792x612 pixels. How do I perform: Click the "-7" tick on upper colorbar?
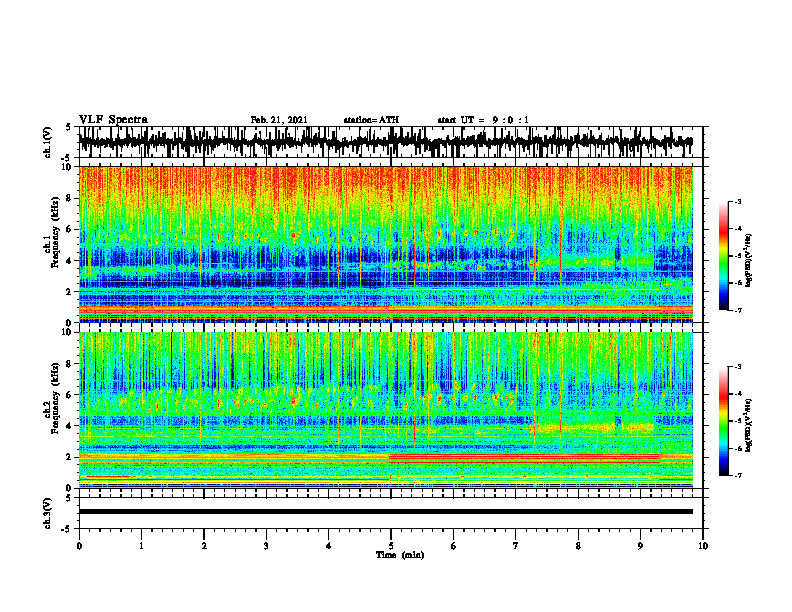pos(737,310)
